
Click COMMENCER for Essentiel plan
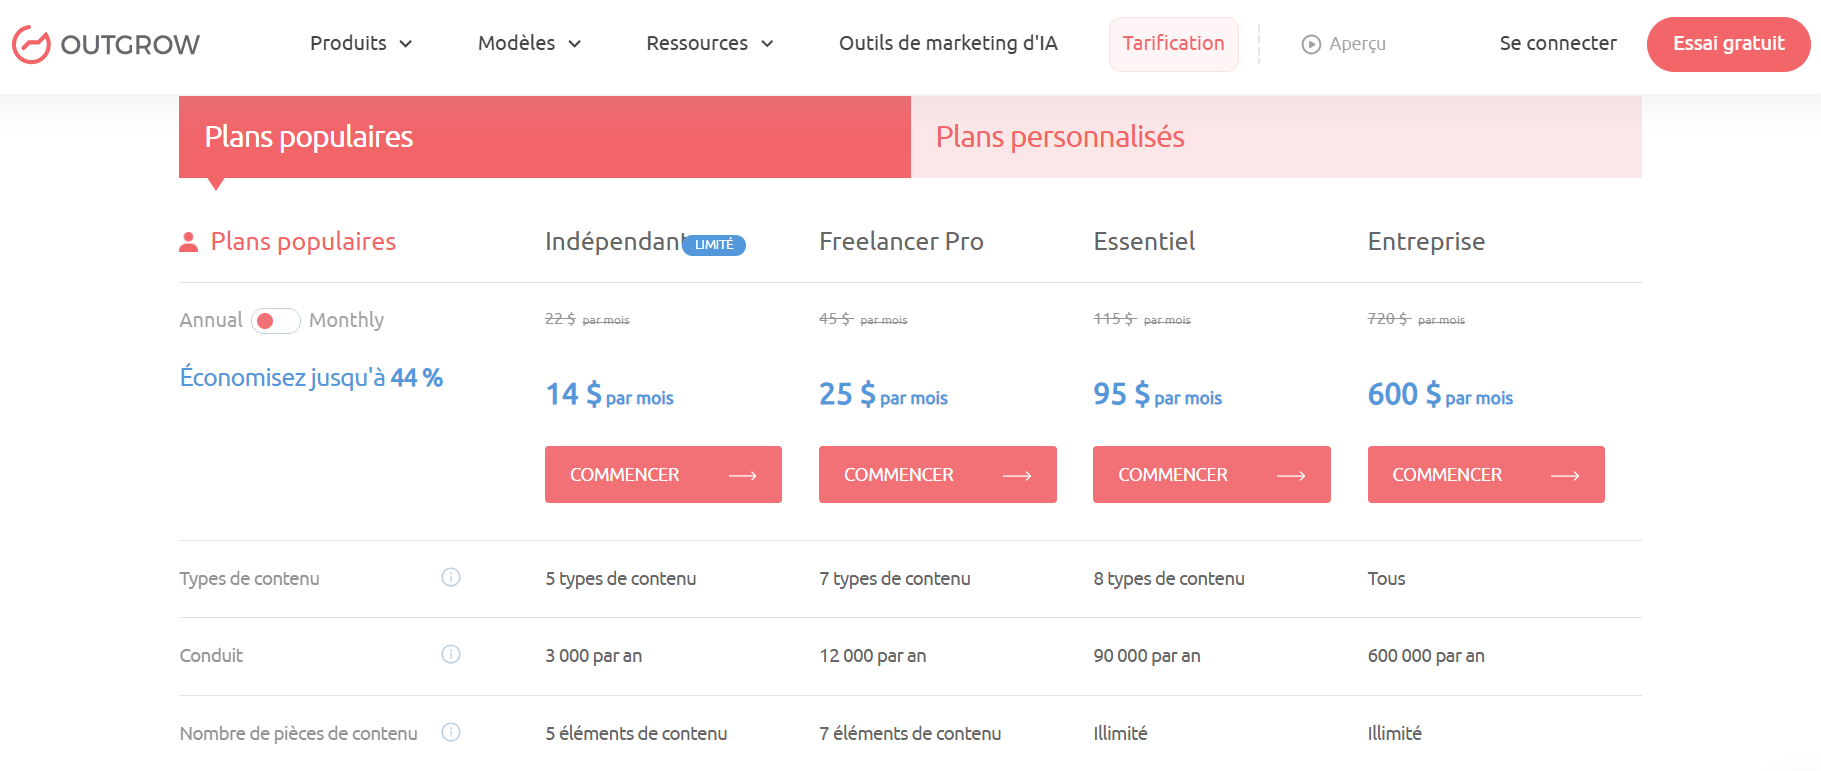point(1211,474)
